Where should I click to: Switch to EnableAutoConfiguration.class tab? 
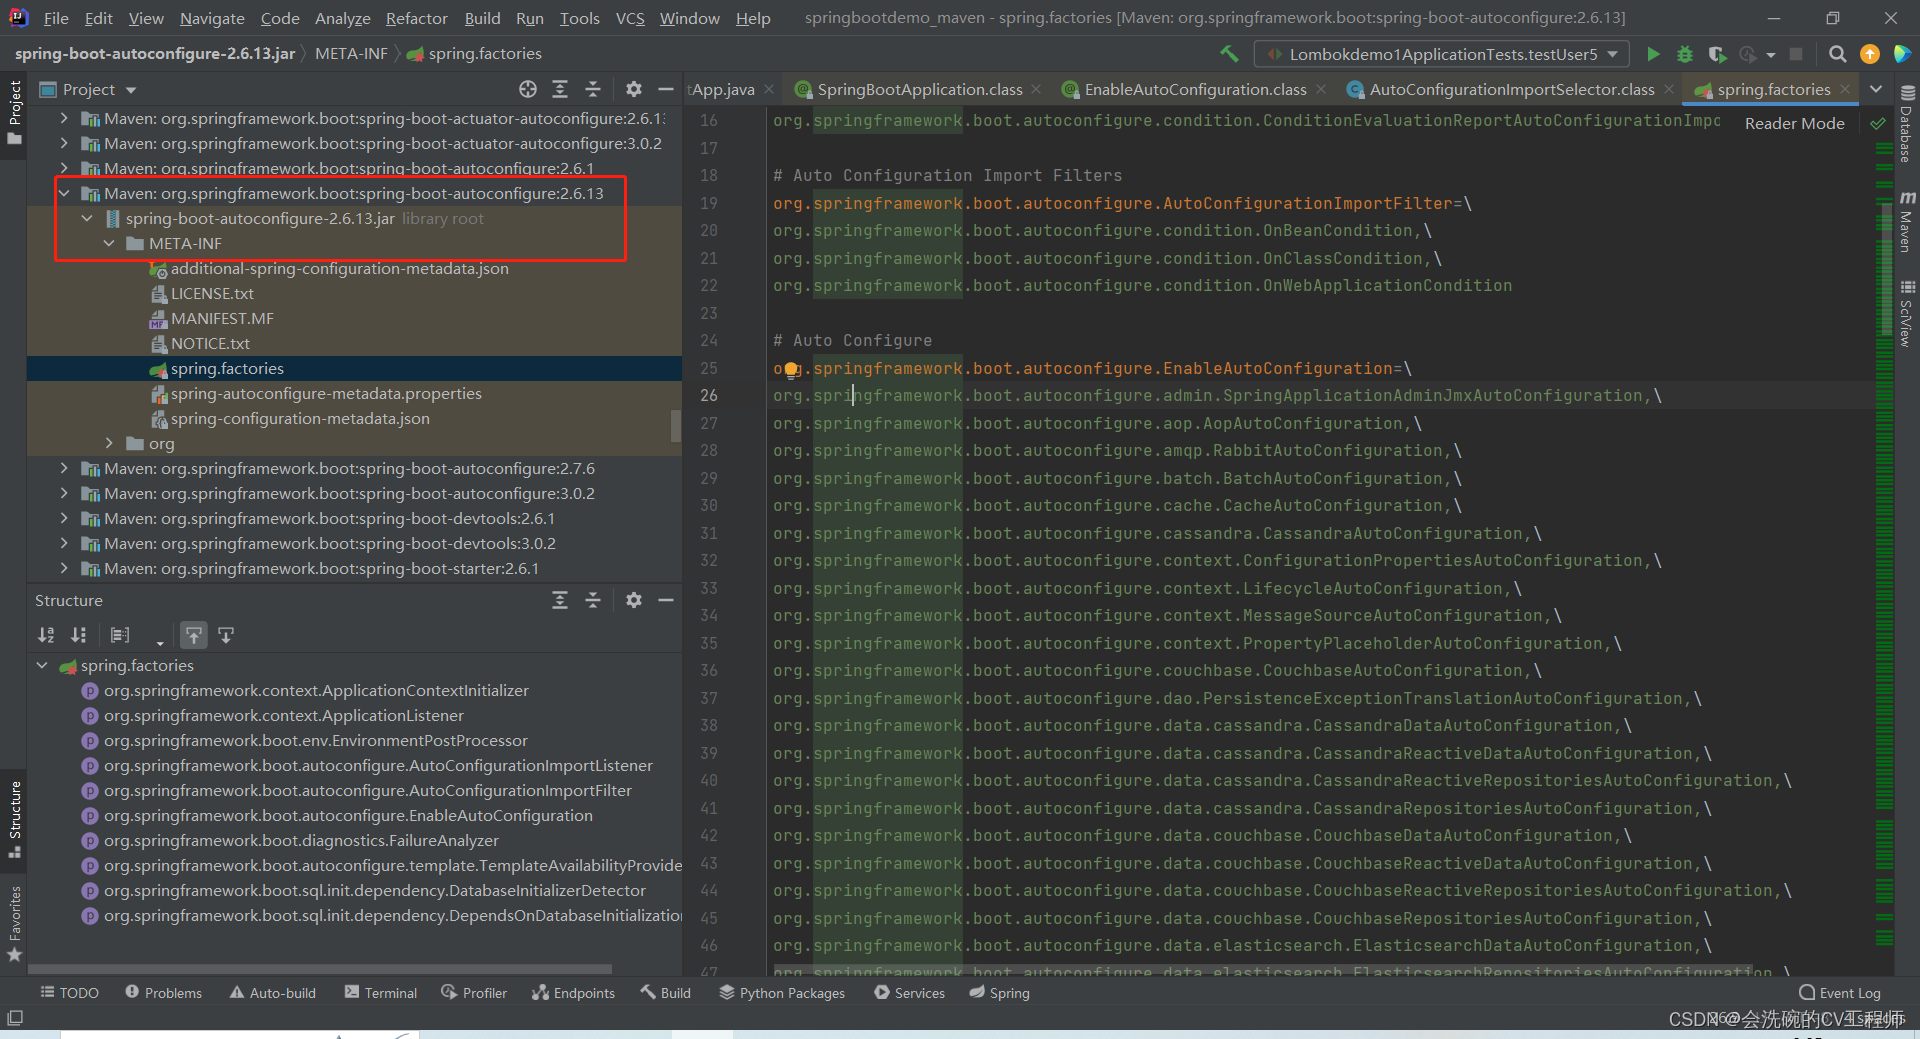[1195, 89]
